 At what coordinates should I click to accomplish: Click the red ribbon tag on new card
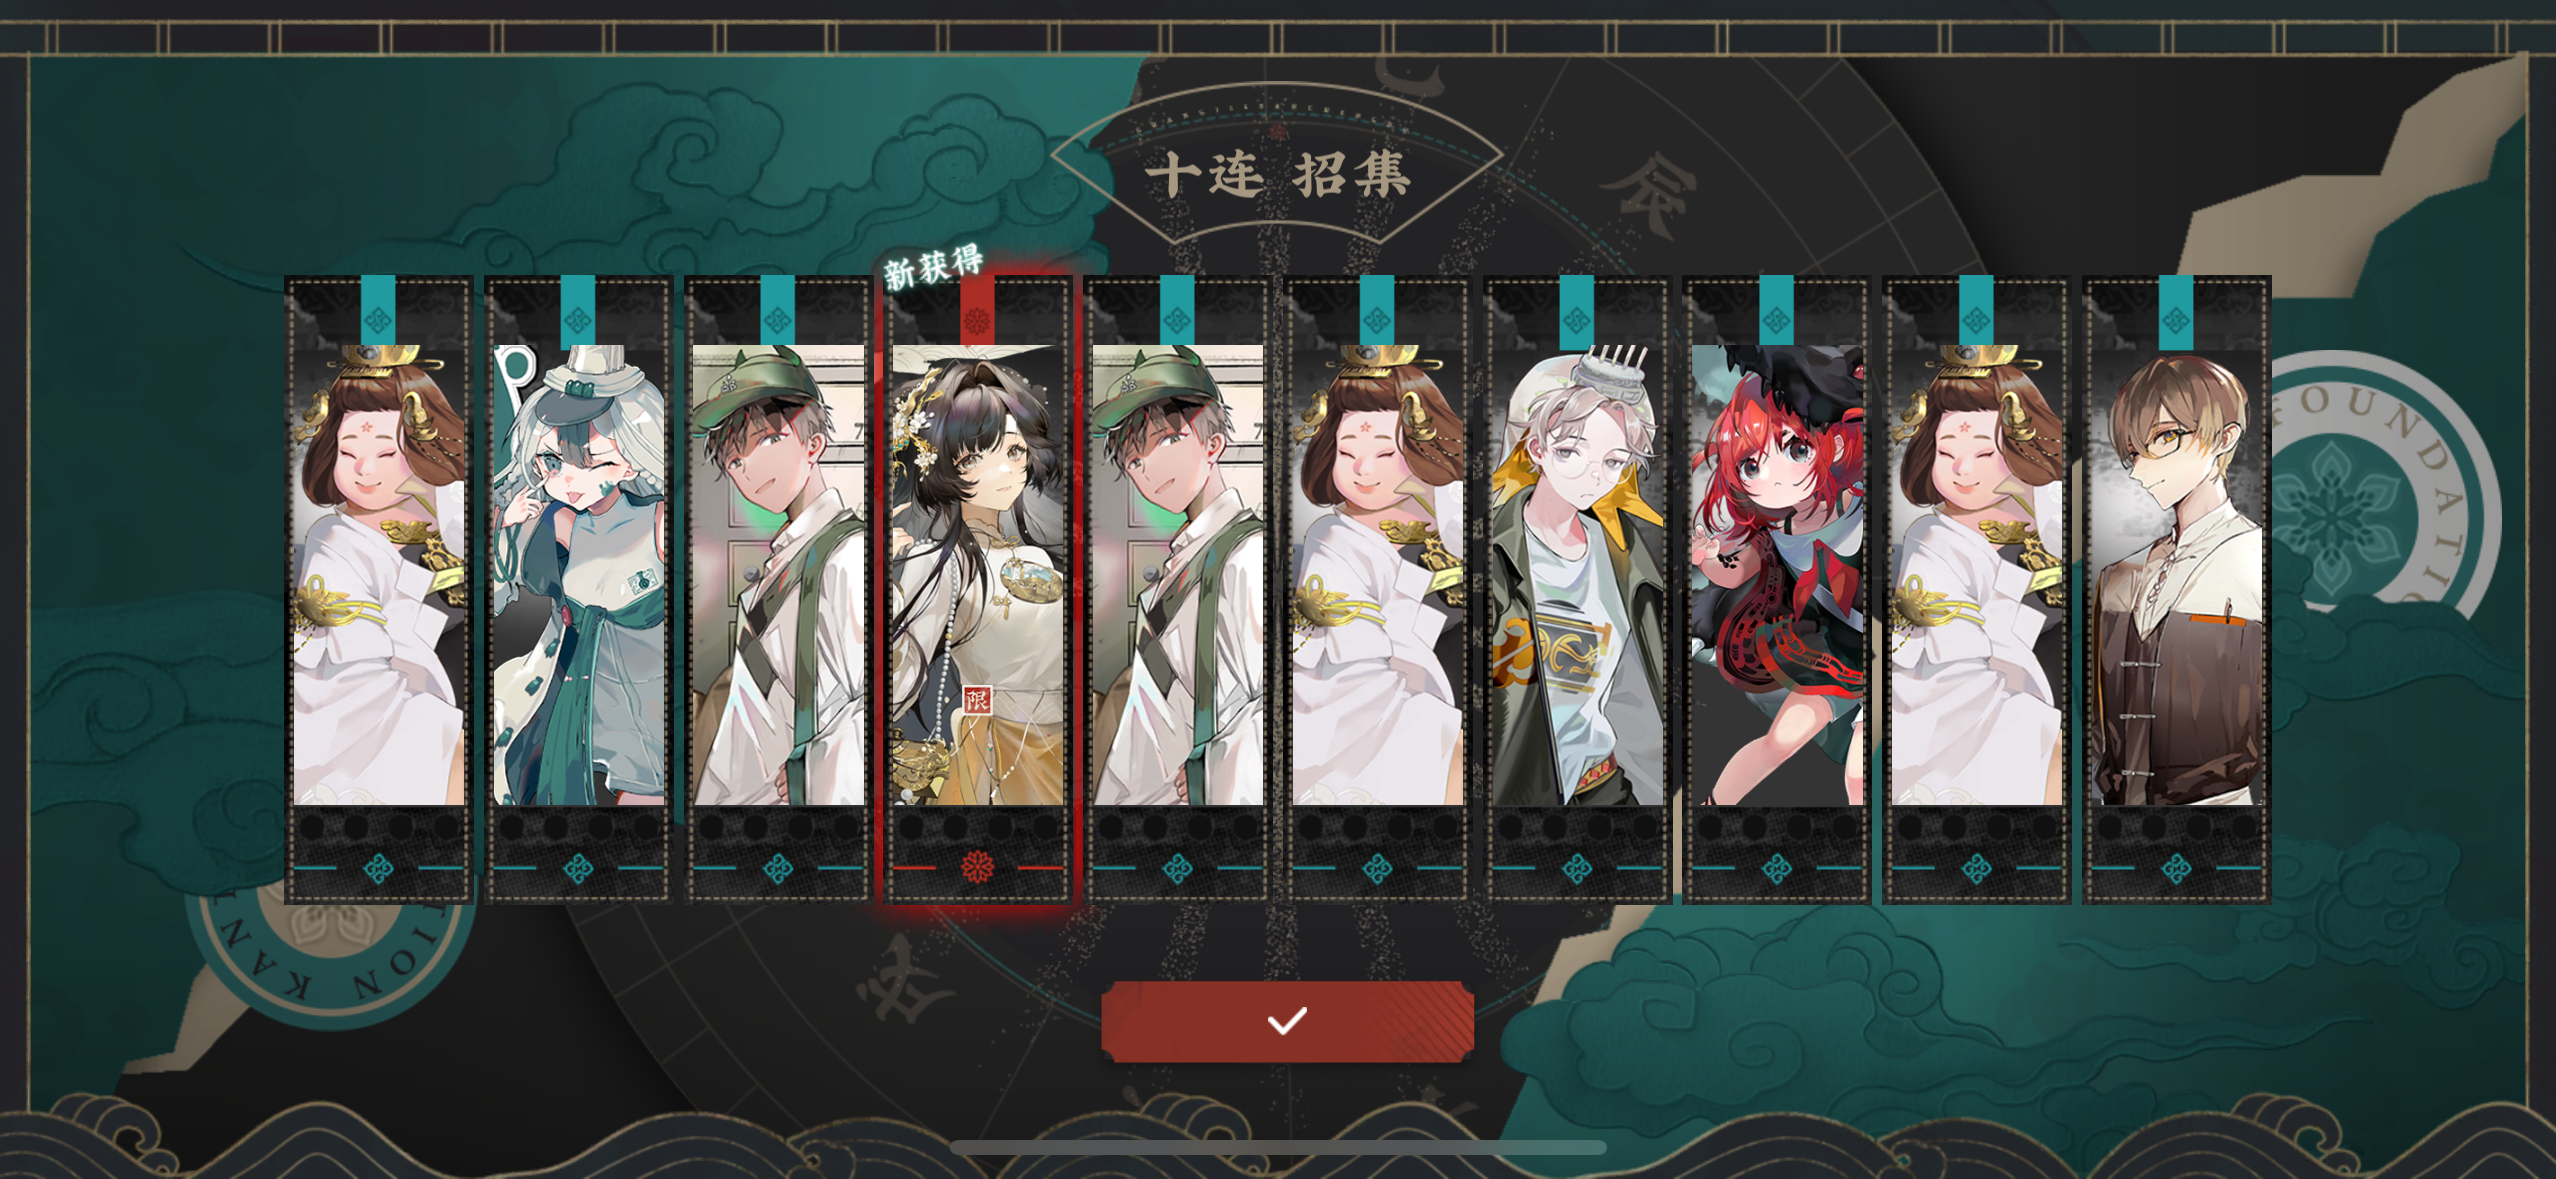(x=977, y=311)
